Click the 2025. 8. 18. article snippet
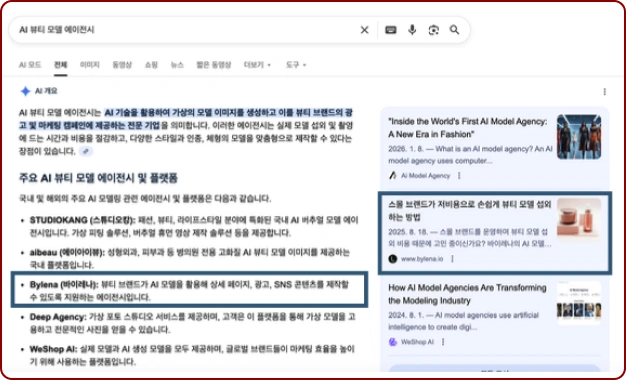This screenshot has width=626, height=380. click(x=470, y=238)
